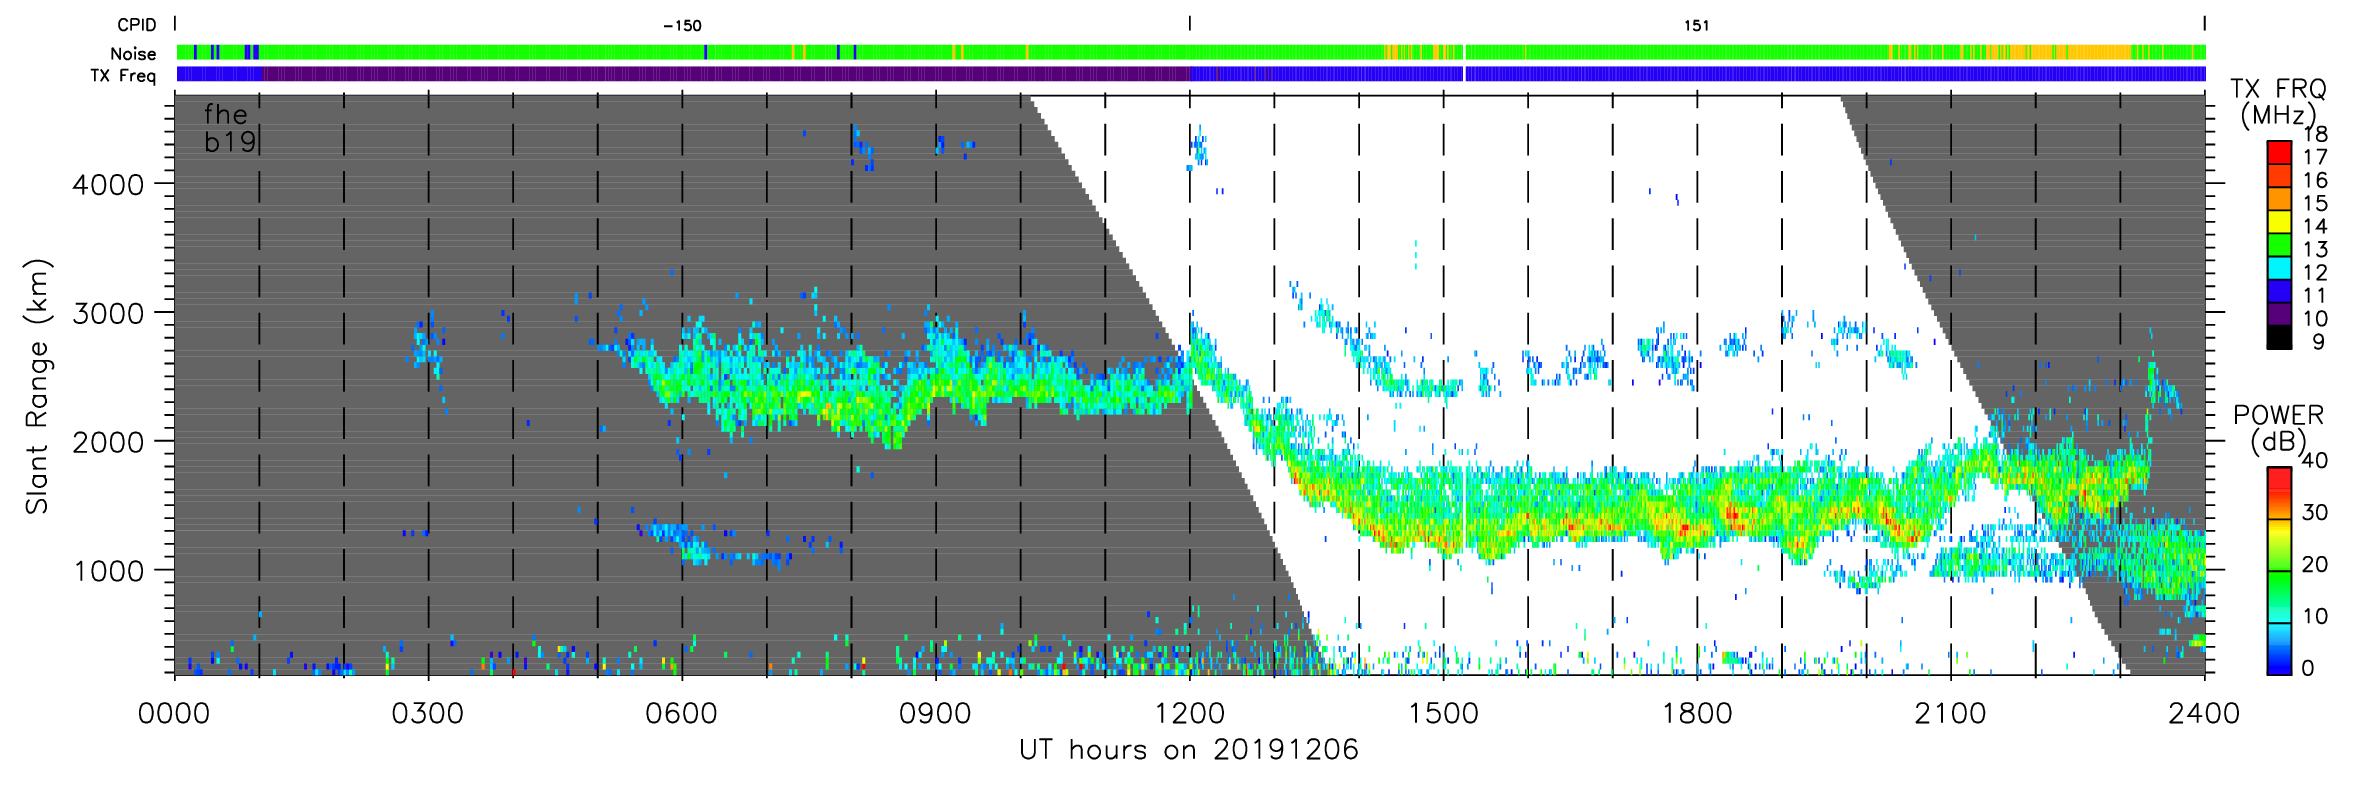Click the radar label fhe
2361x786 pixels.
click(225, 114)
